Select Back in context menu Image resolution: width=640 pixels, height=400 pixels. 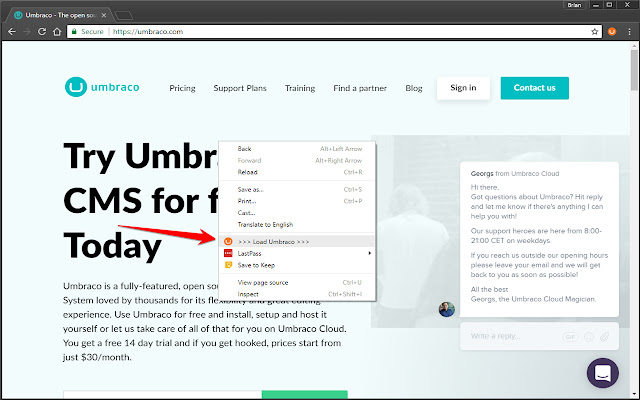(x=297, y=149)
